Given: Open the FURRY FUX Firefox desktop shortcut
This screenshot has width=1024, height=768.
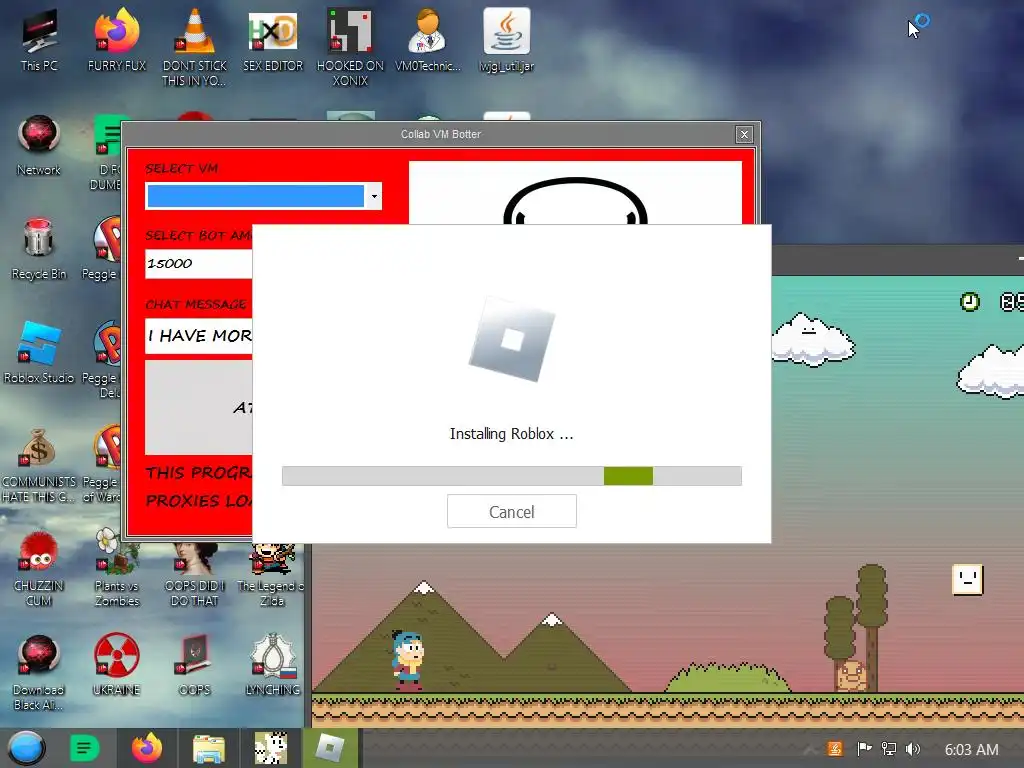Looking at the screenshot, I should pyautogui.click(x=117, y=40).
